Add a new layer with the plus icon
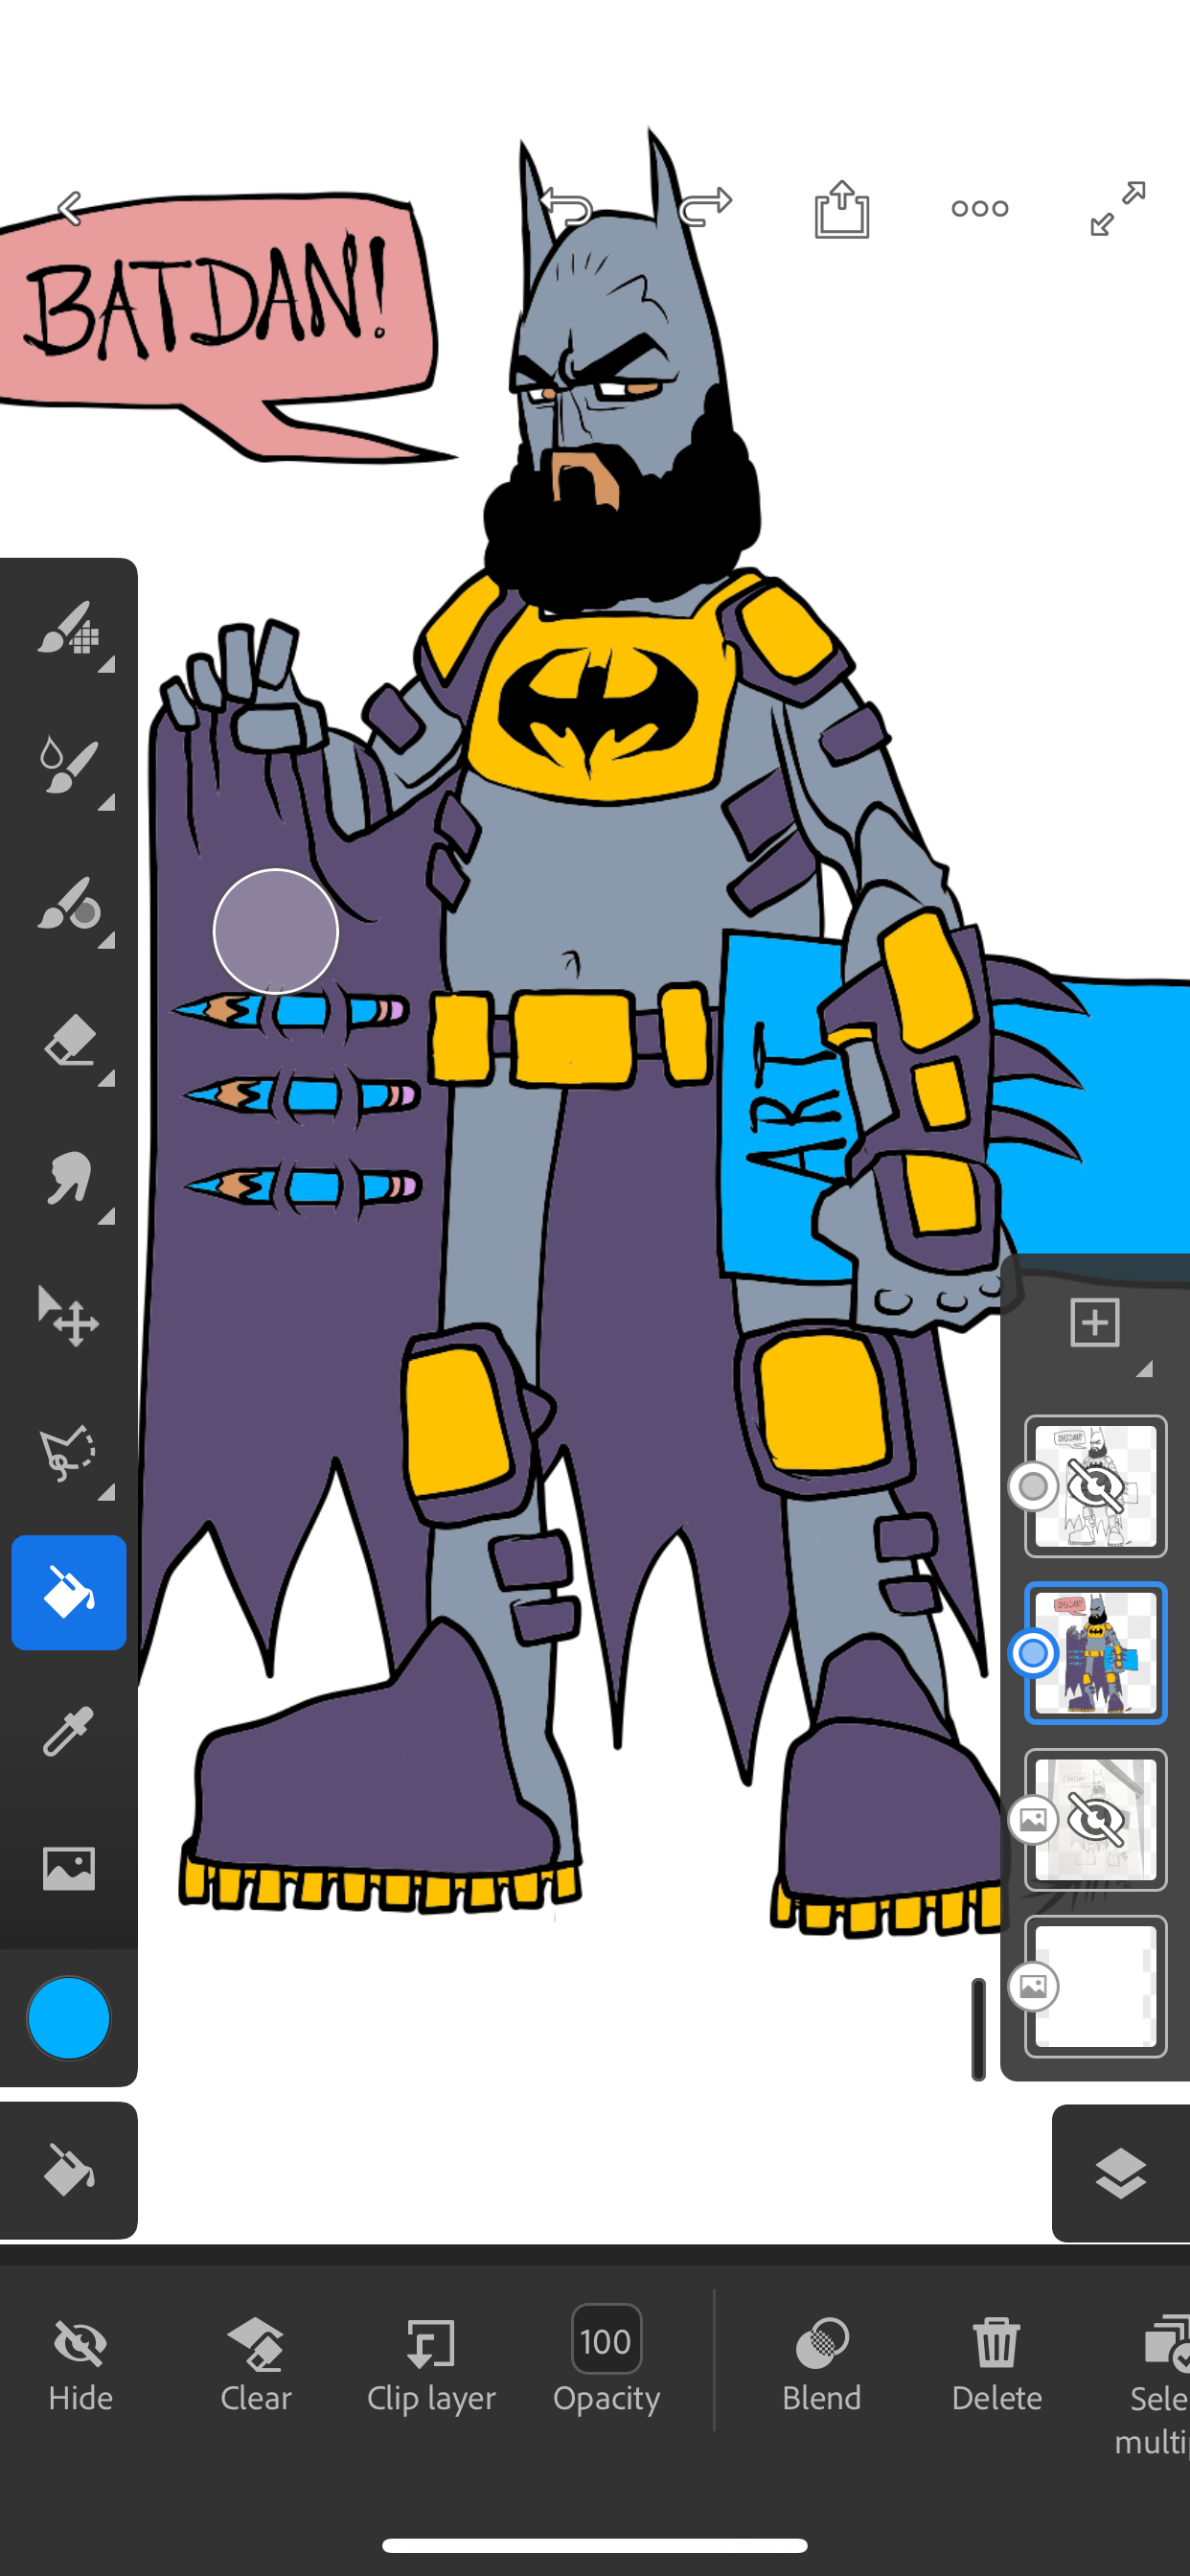 [x=1095, y=1322]
